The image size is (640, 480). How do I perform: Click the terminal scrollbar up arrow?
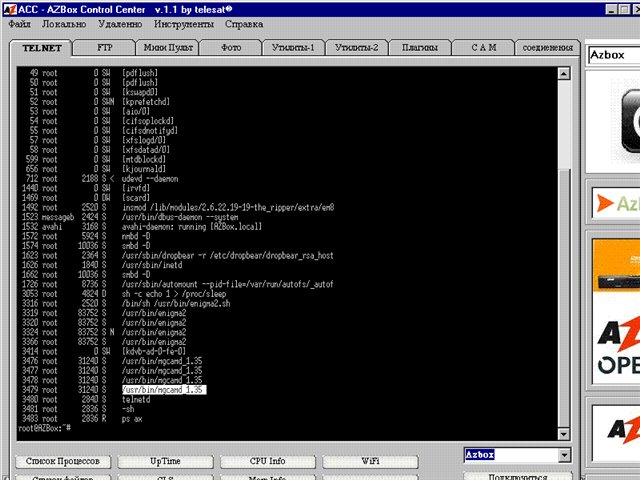pyautogui.click(x=564, y=73)
